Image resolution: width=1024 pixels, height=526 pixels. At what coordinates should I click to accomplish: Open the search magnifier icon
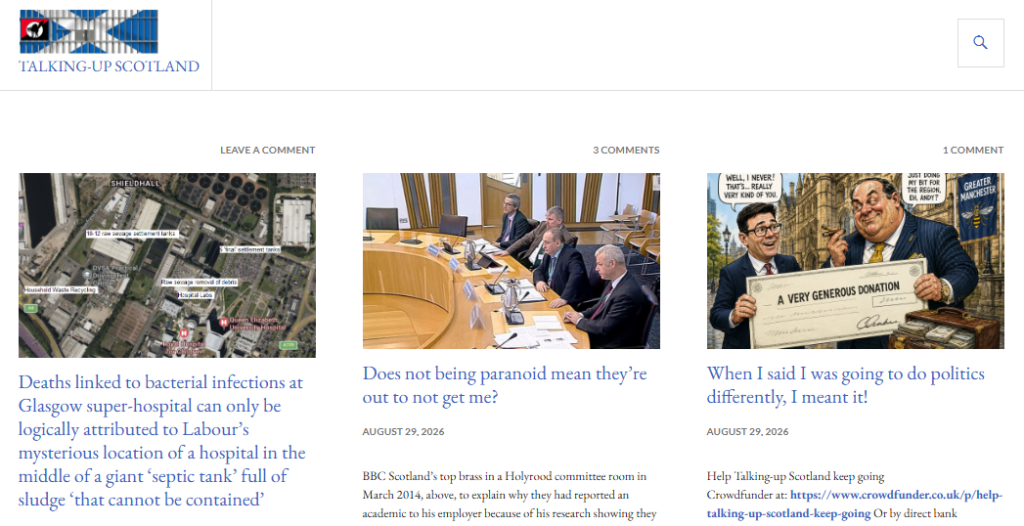980,42
